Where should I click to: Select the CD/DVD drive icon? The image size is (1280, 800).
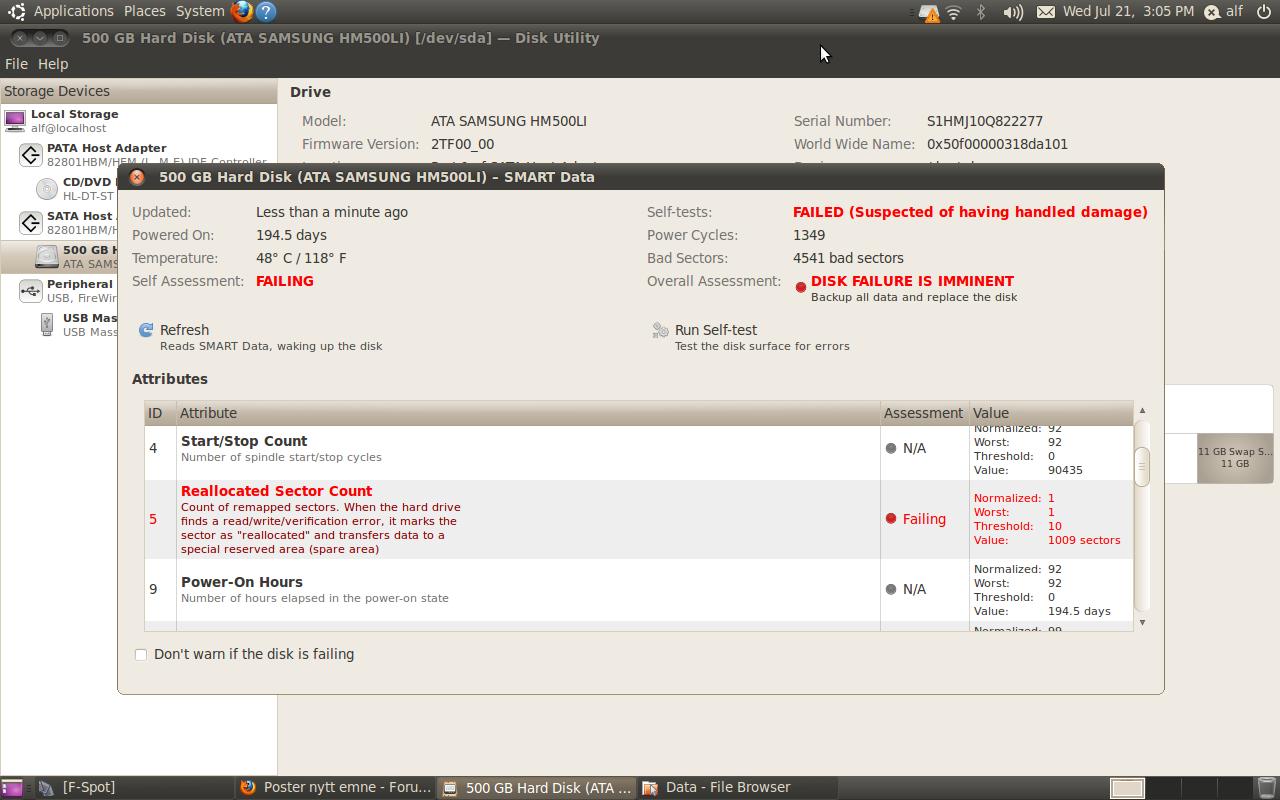pyautogui.click(x=47, y=189)
